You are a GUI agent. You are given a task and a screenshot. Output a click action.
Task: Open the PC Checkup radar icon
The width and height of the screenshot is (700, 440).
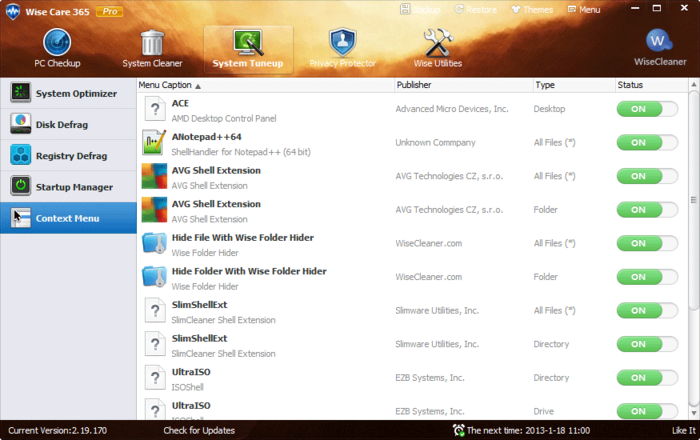coord(57,42)
